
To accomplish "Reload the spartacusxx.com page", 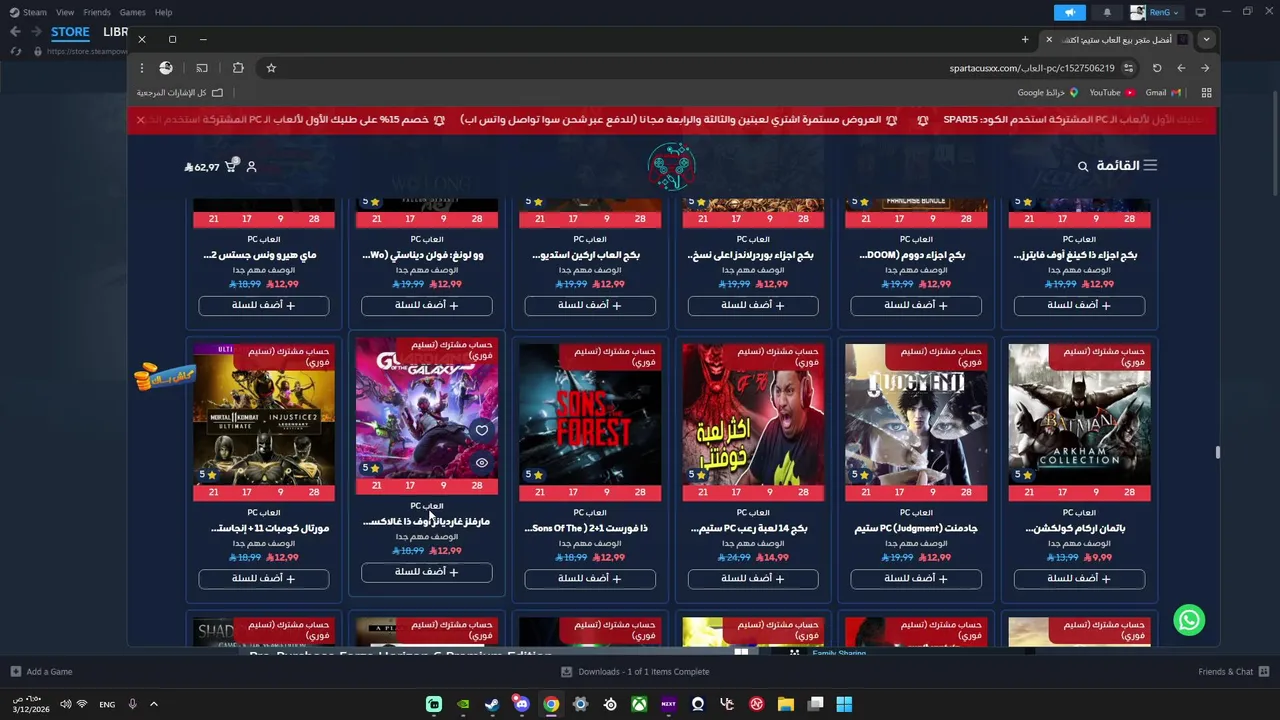I will 1157,68.
